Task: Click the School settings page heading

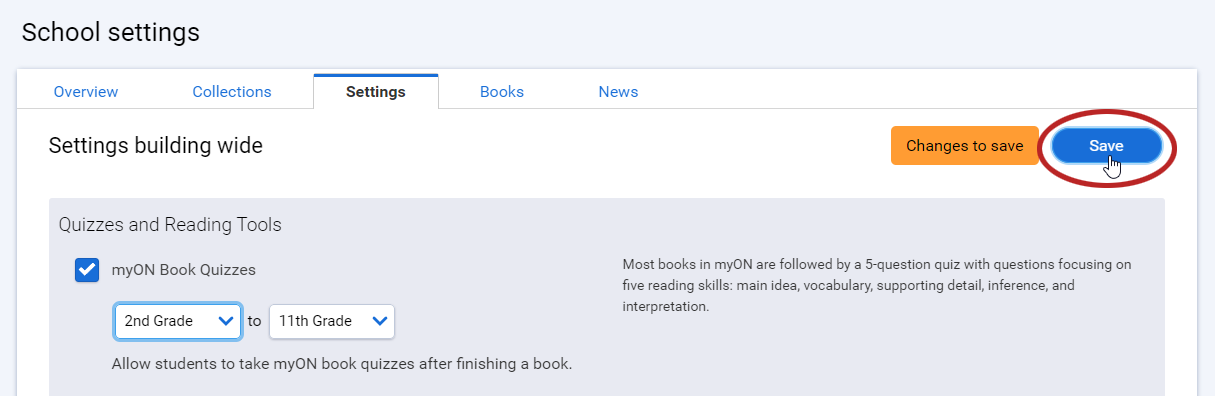Action: (111, 33)
